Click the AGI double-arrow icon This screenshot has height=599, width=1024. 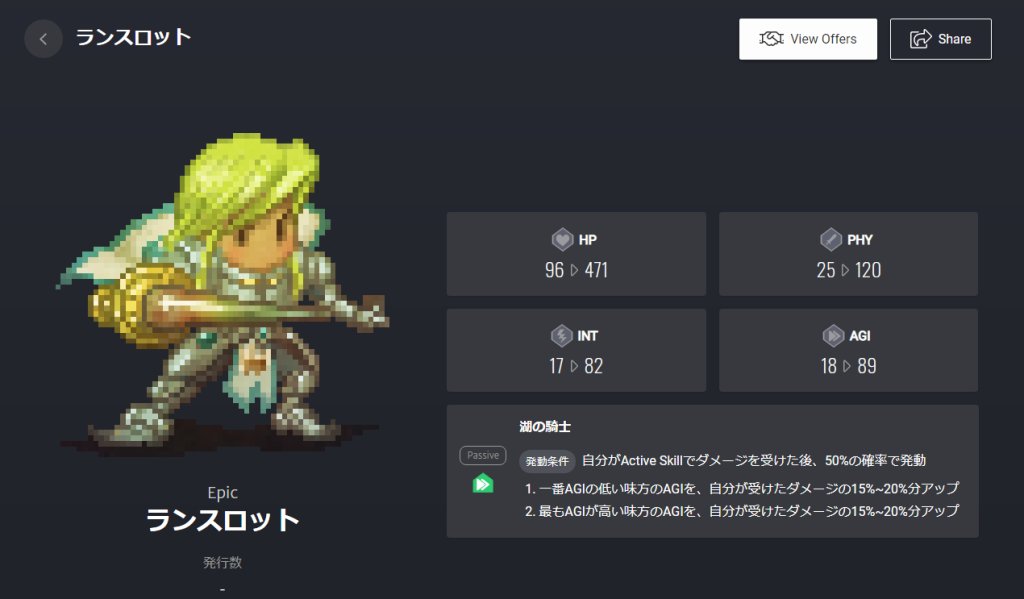point(833,336)
